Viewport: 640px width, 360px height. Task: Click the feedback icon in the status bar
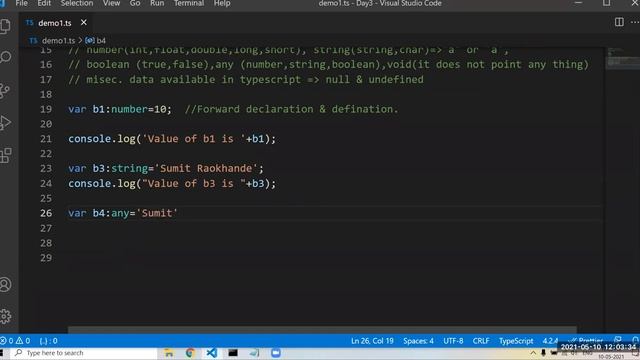pyautogui.click(x=618, y=340)
